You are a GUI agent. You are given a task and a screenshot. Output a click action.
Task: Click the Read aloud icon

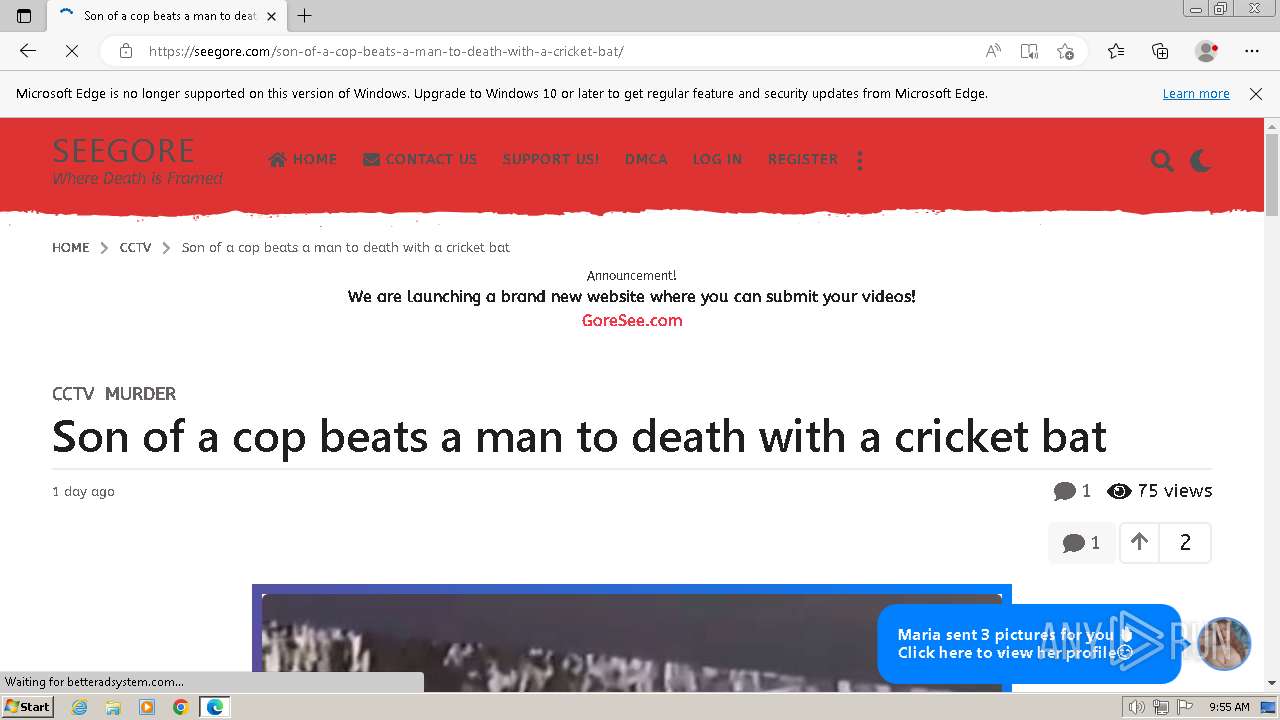[993, 51]
